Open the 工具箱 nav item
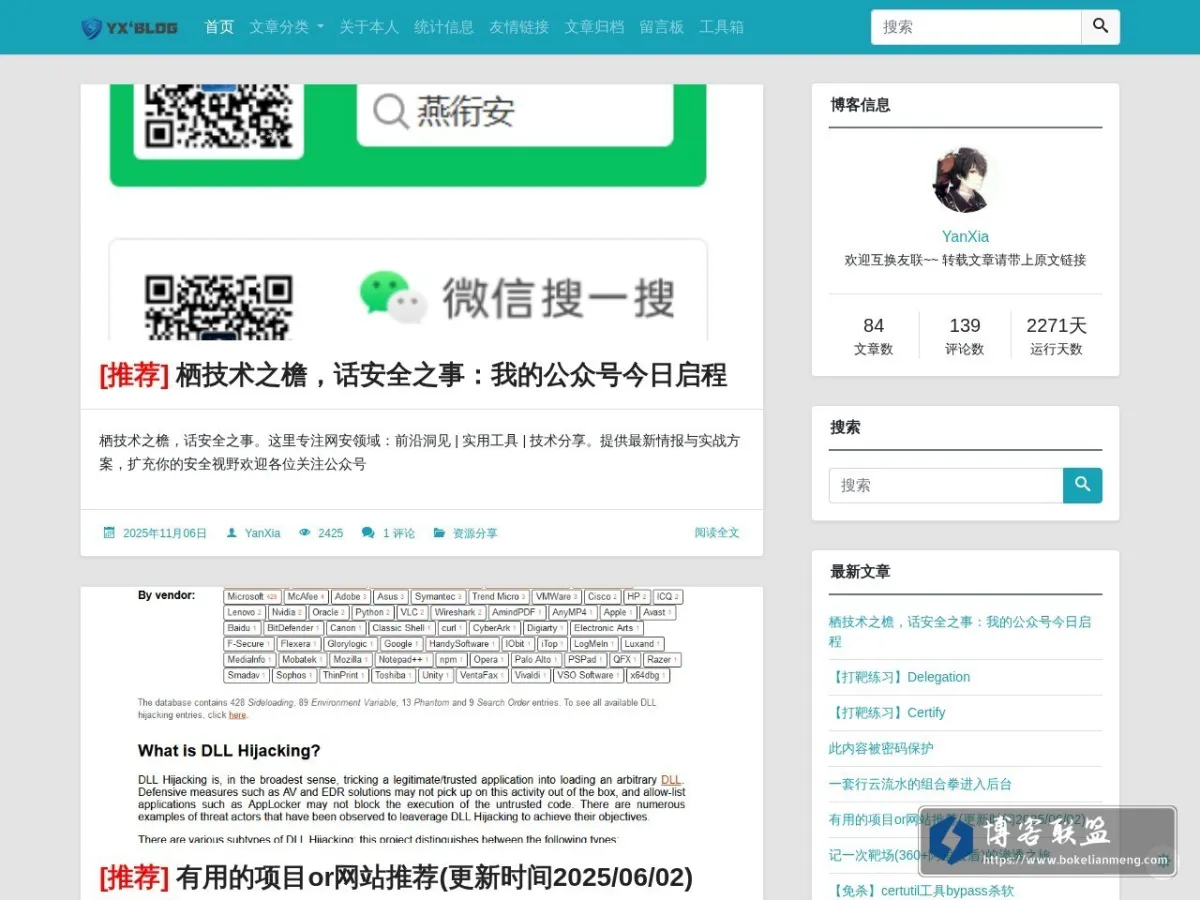1200x900 pixels. [721, 27]
